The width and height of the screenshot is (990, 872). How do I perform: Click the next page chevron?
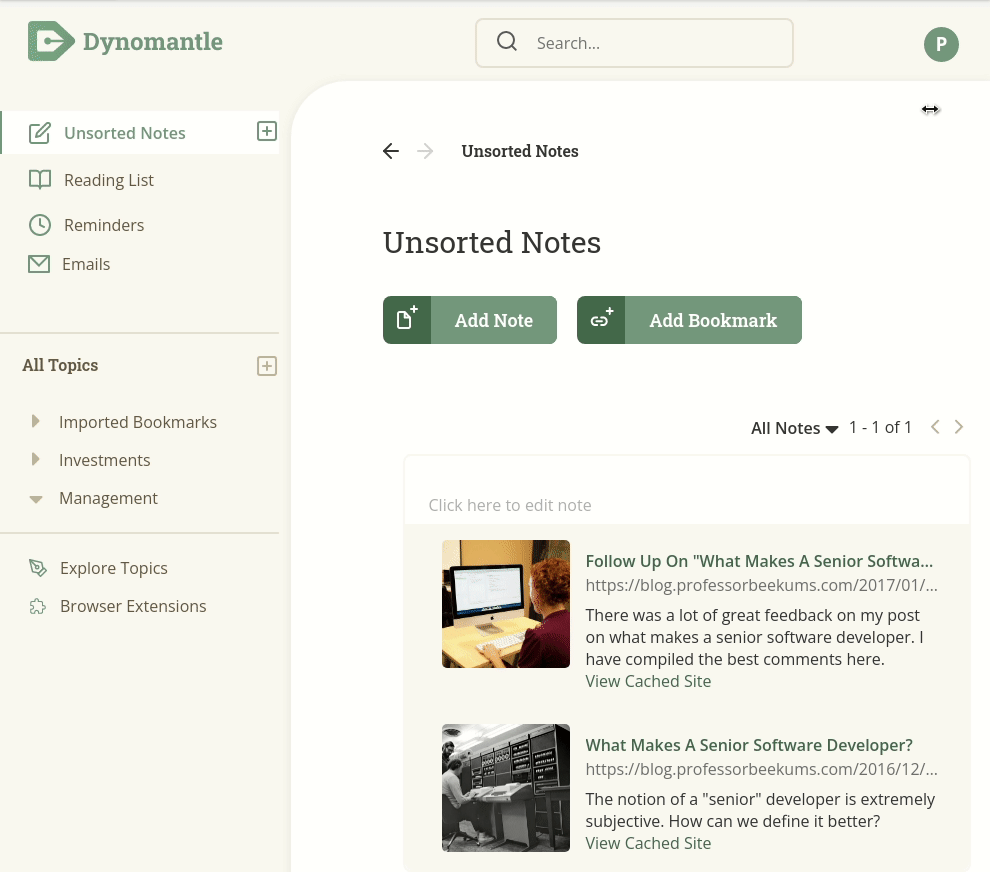[x=958, y=427]
